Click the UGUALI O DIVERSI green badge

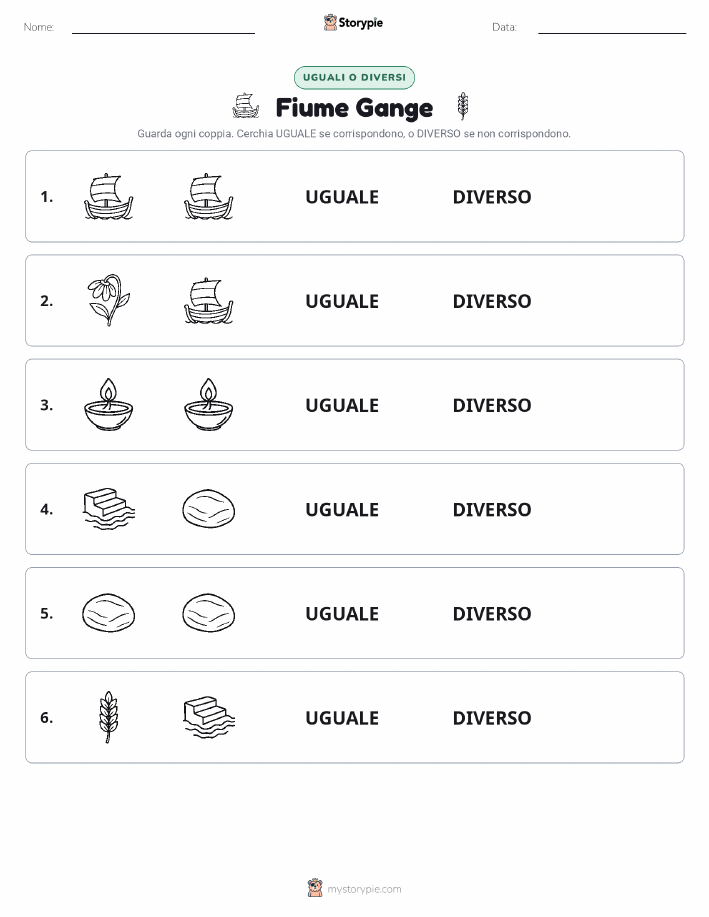click(x=354, y=77)
